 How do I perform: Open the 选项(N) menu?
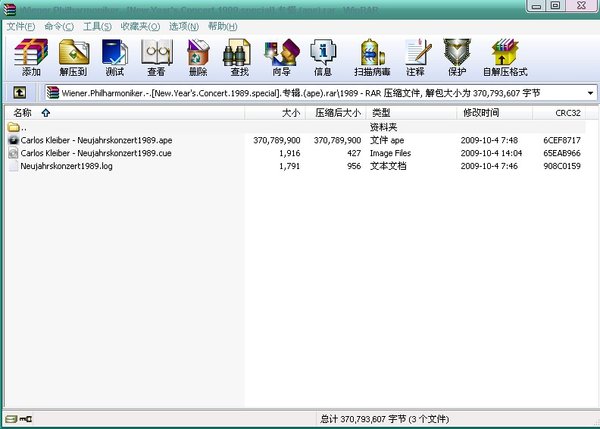coord(184,26)
